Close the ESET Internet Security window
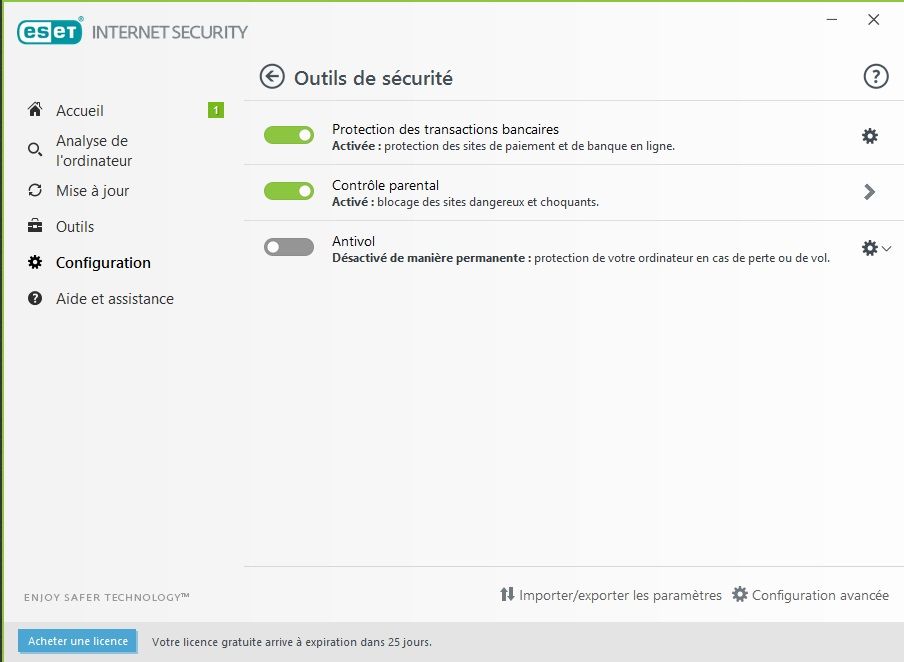The image size is (904, 662). point(873,20)
